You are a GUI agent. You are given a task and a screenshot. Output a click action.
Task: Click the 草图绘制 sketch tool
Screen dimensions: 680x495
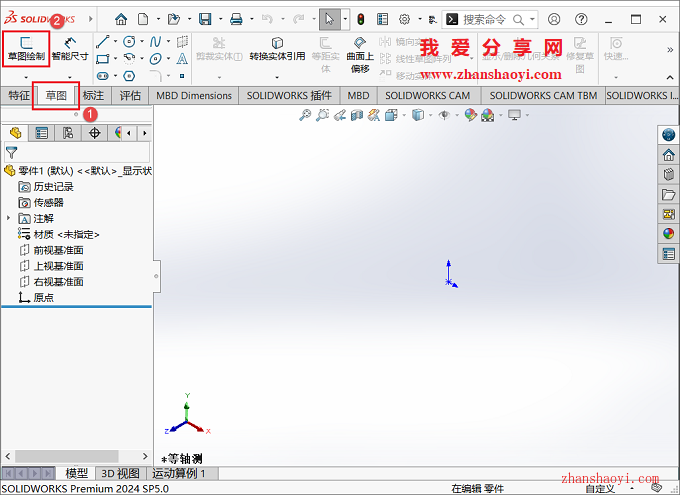pos(26,49)
